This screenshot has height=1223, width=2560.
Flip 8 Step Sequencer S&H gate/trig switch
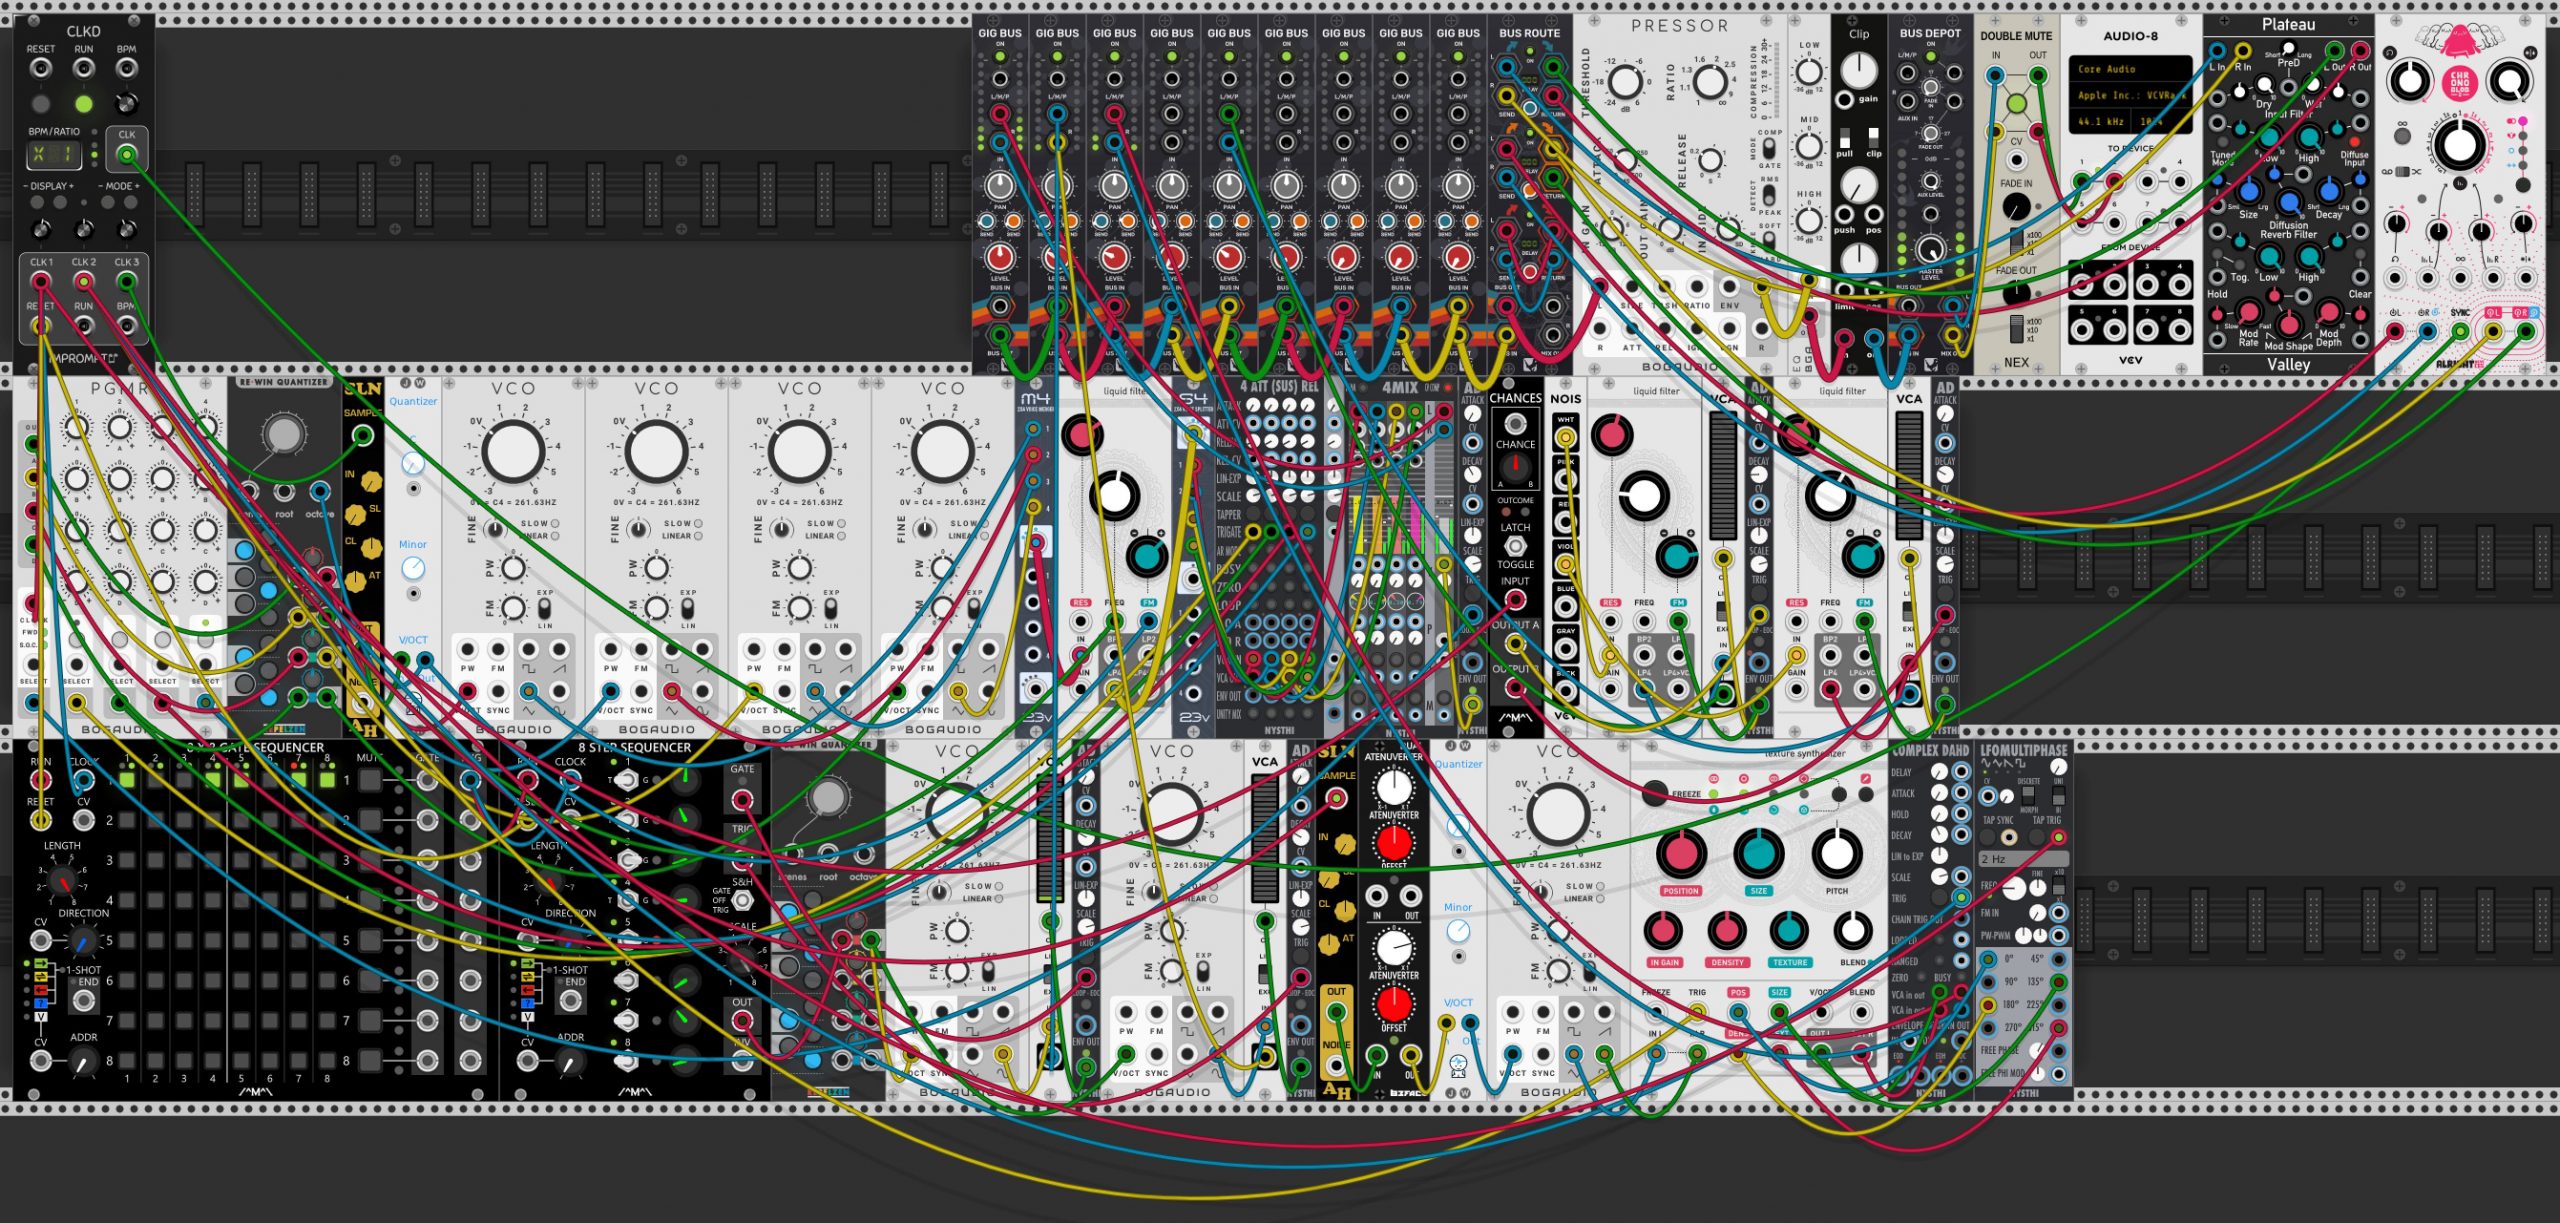click(x=741, y=900)
